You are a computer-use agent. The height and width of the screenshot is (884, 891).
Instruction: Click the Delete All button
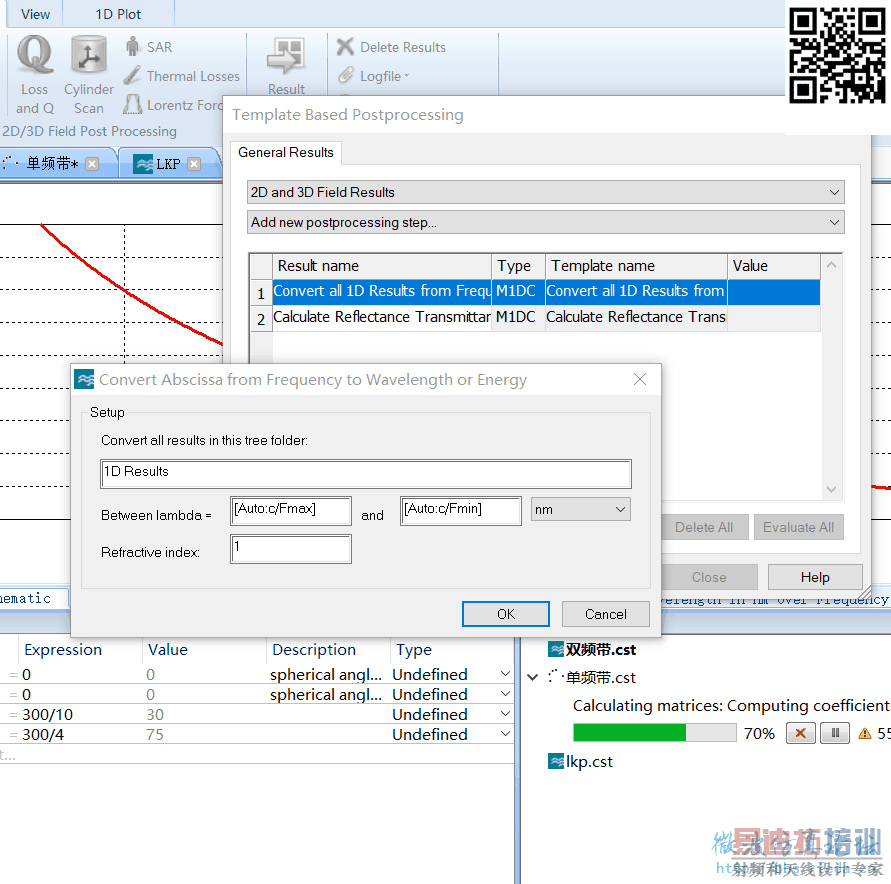click(x=704, y=527)
